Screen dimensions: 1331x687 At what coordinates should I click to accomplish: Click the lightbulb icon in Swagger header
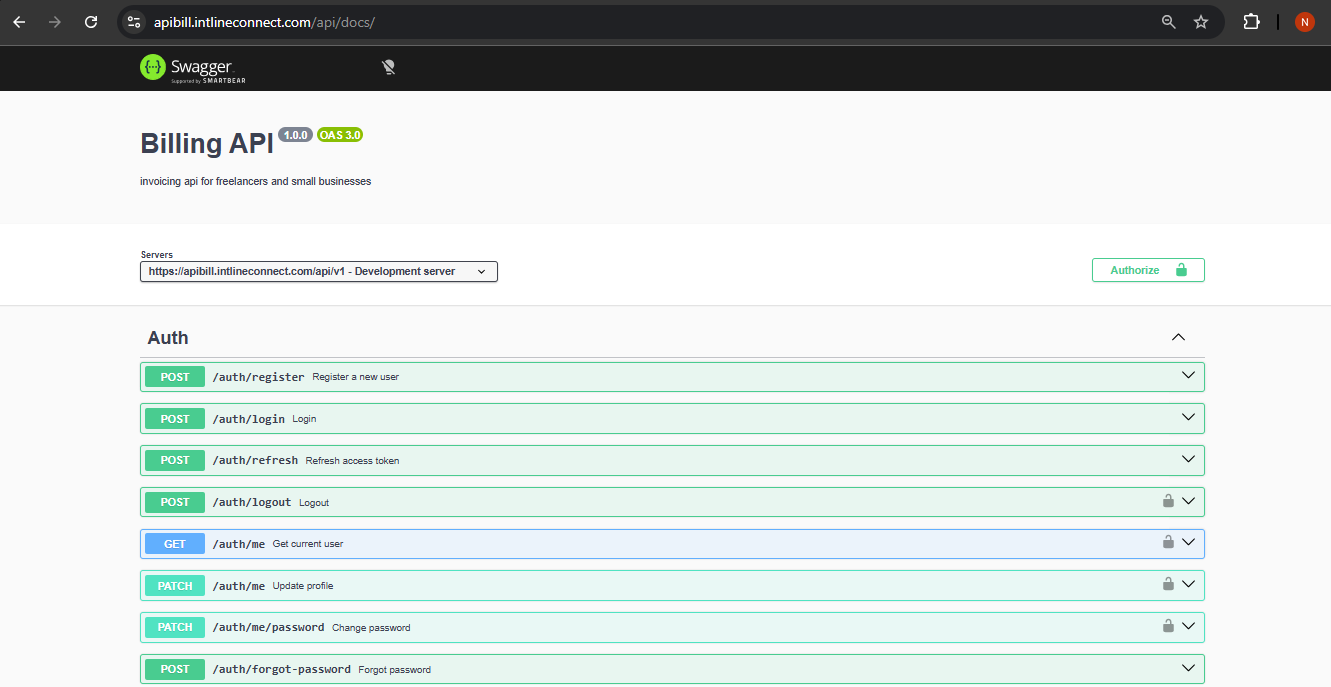(x=389, y=67)
